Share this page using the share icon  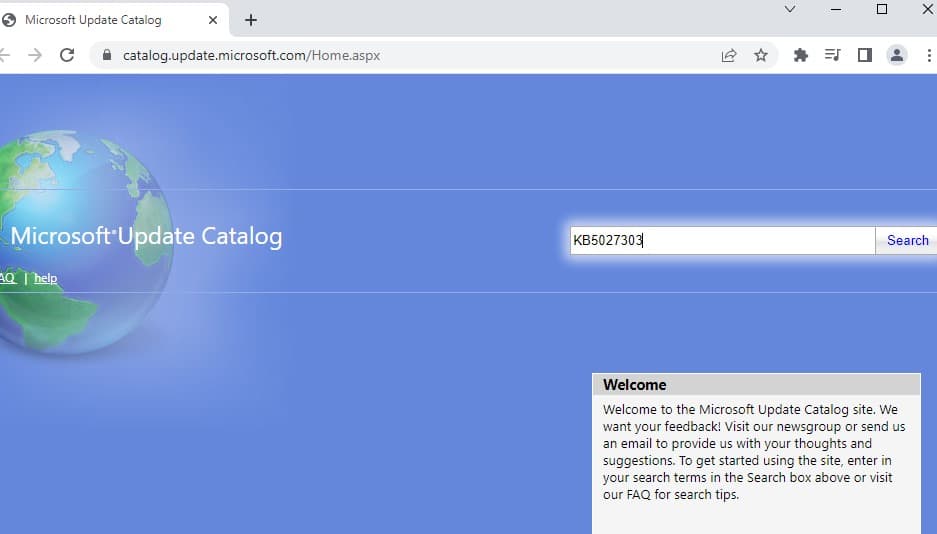click(729, 56)
